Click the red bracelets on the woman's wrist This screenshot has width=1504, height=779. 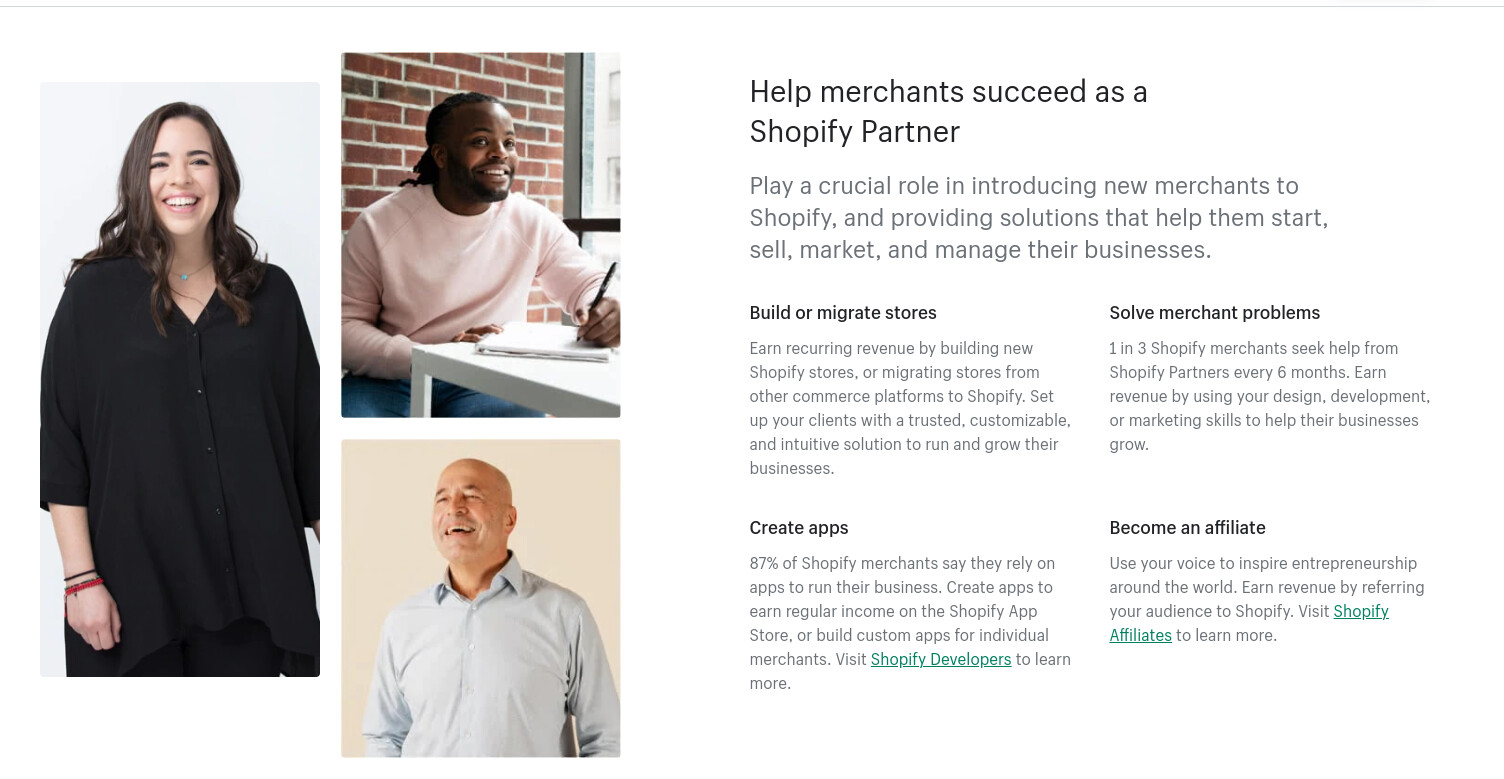point(84,583)
